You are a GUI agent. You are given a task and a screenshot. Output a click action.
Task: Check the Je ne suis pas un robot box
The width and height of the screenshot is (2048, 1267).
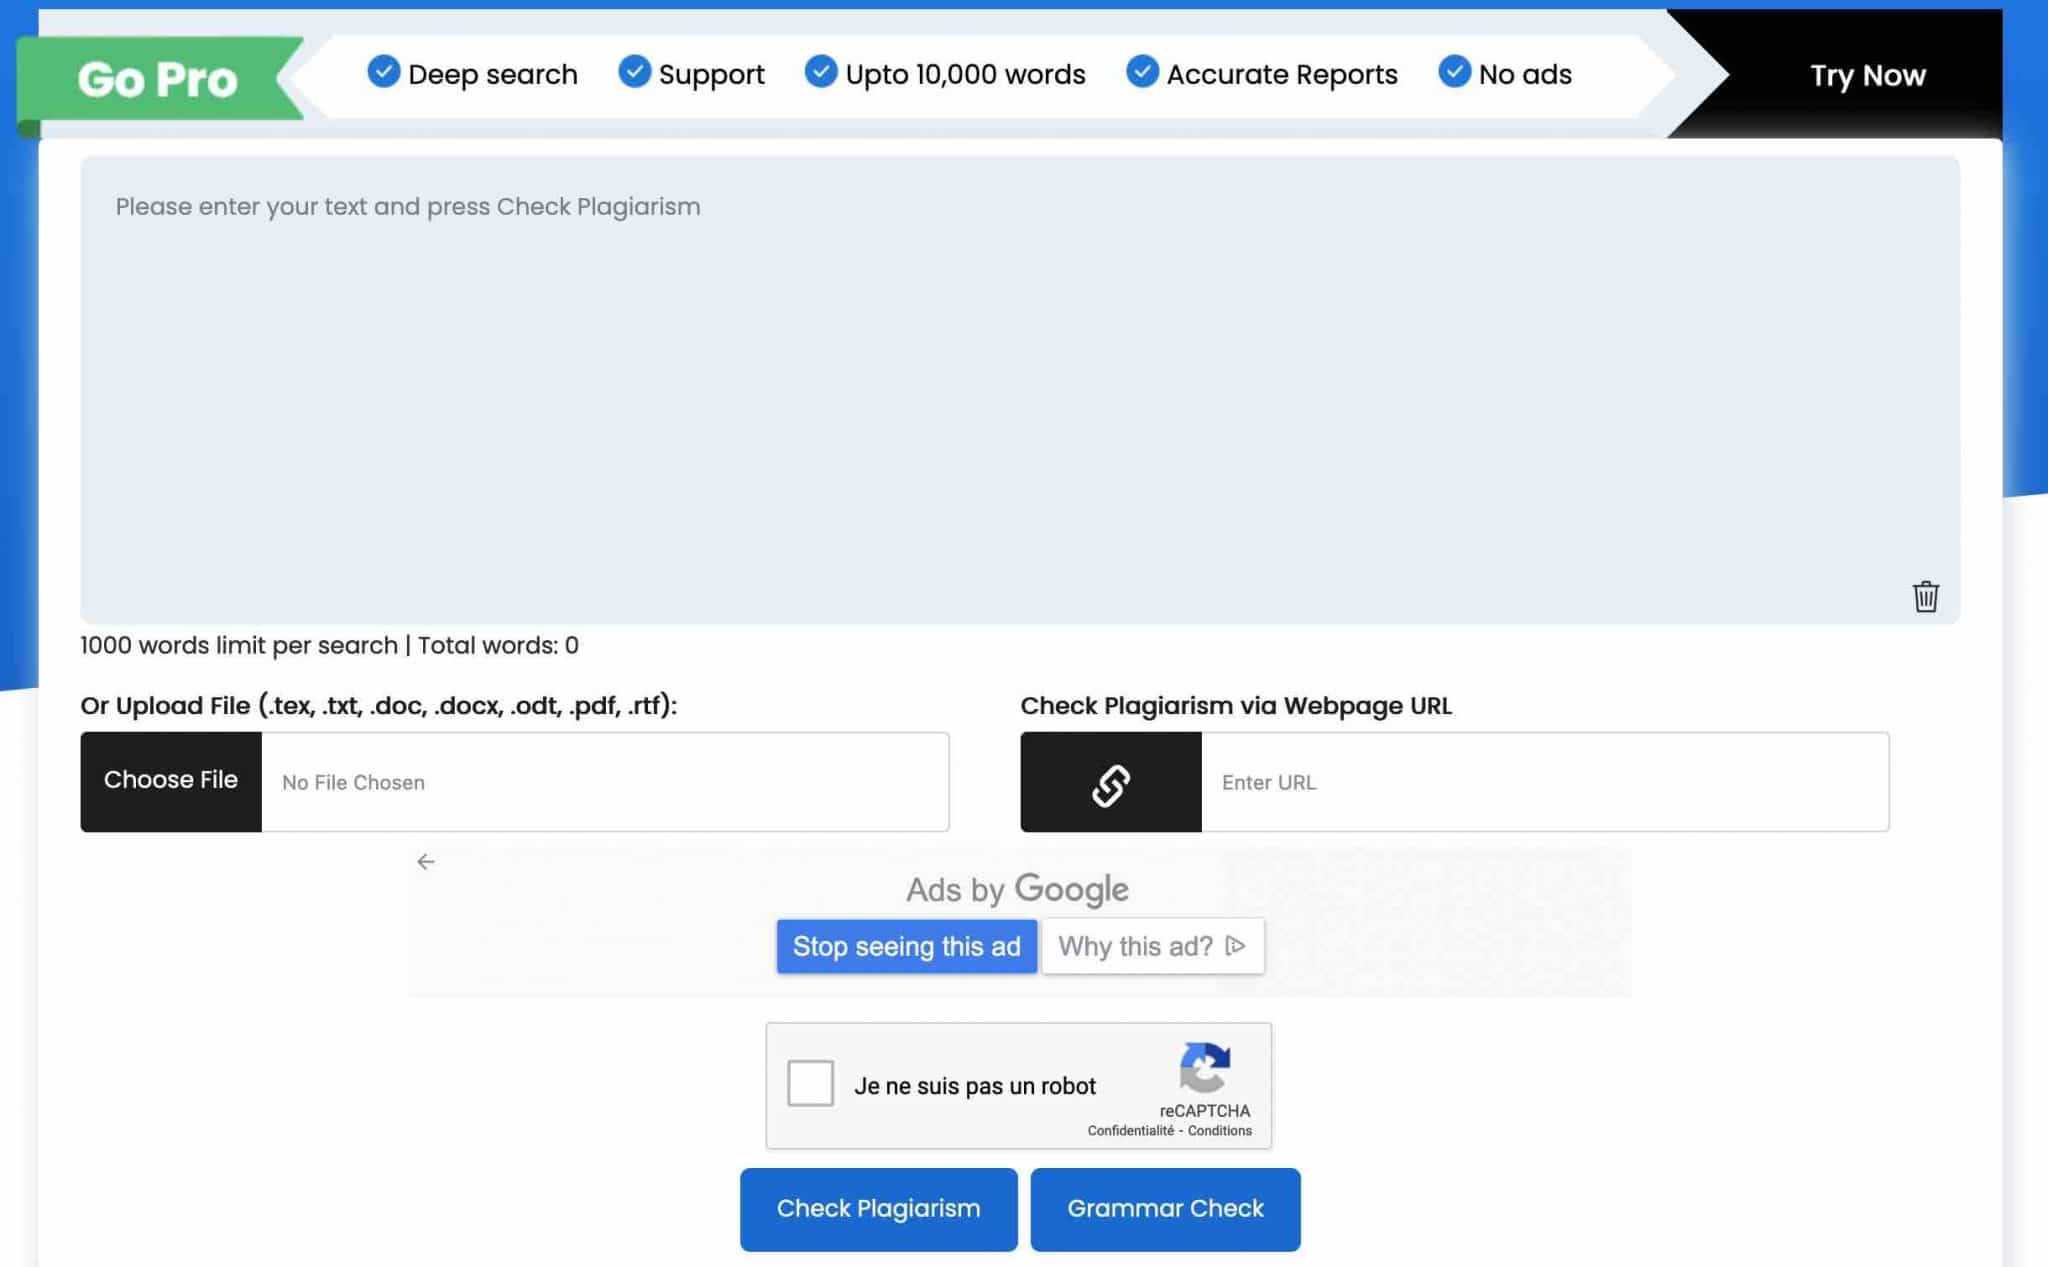[x=809, y=1083]
